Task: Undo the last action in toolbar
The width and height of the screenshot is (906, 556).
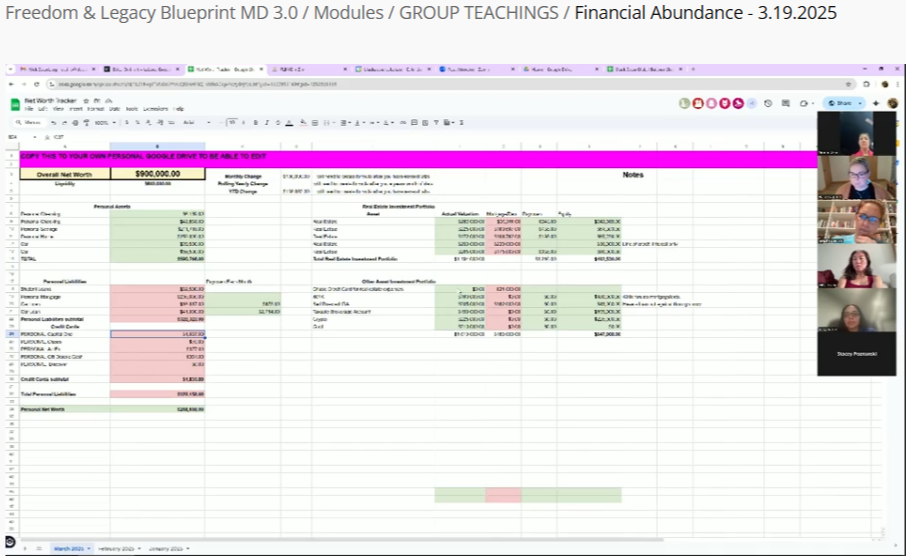Action: 54,123
